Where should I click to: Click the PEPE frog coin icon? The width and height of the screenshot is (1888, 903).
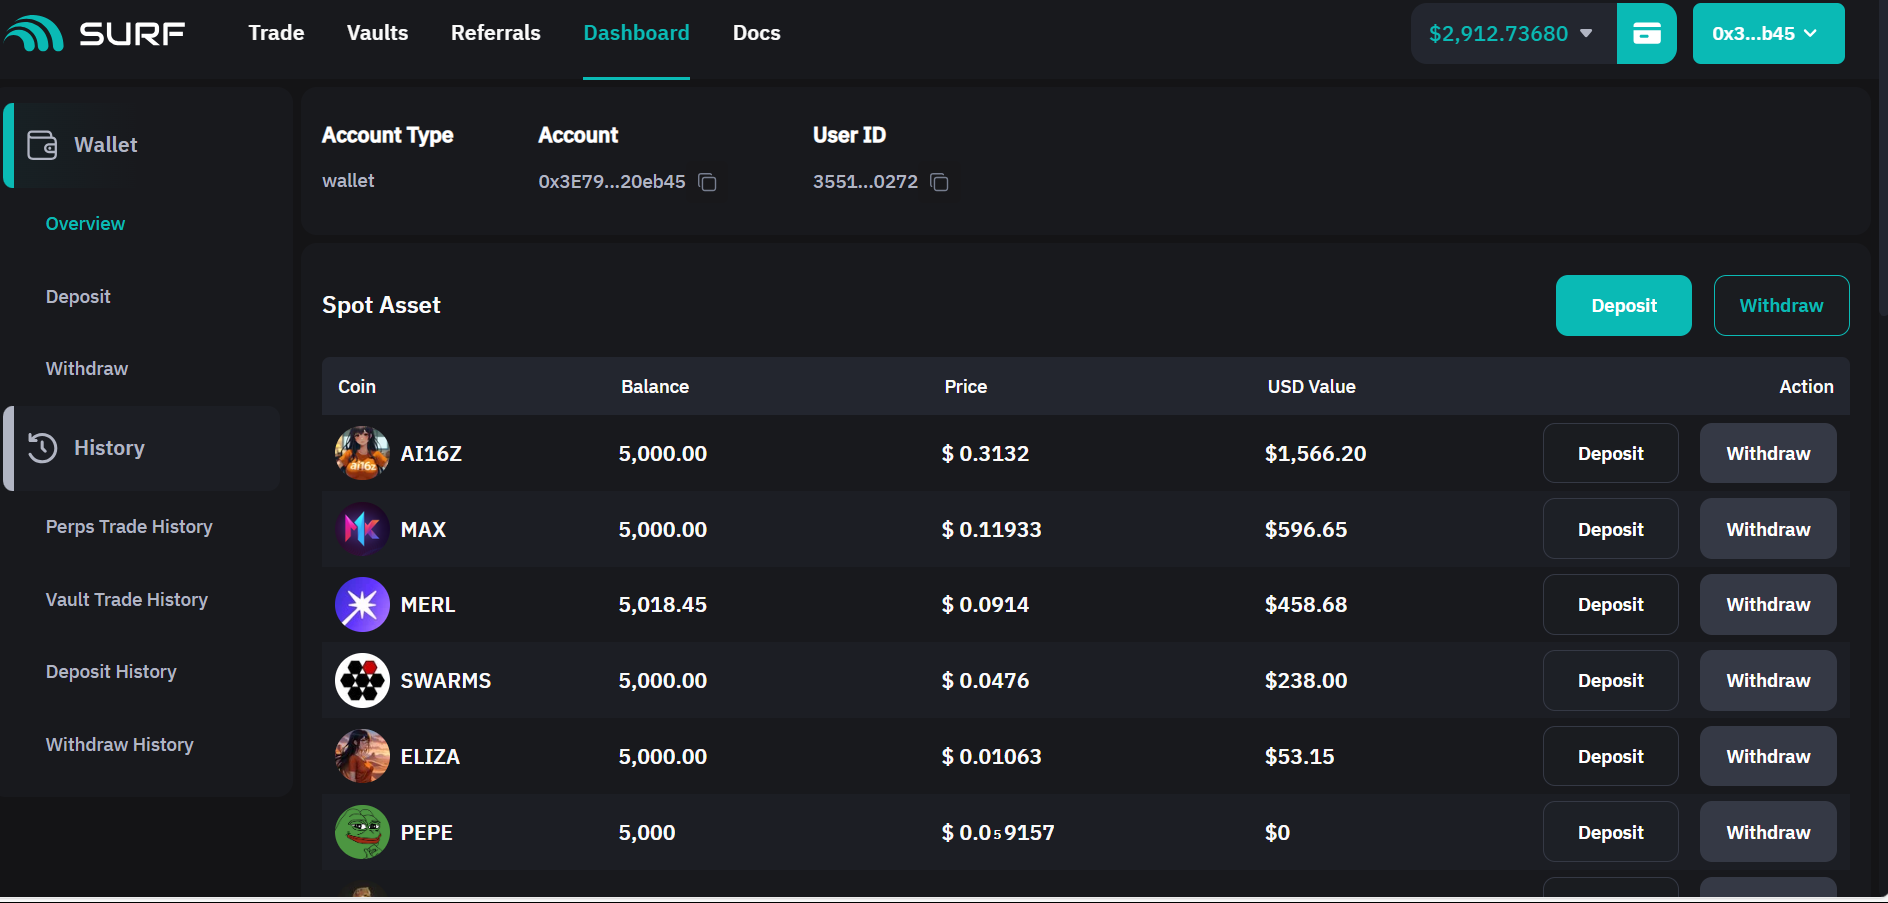click(x=362, y=832)
